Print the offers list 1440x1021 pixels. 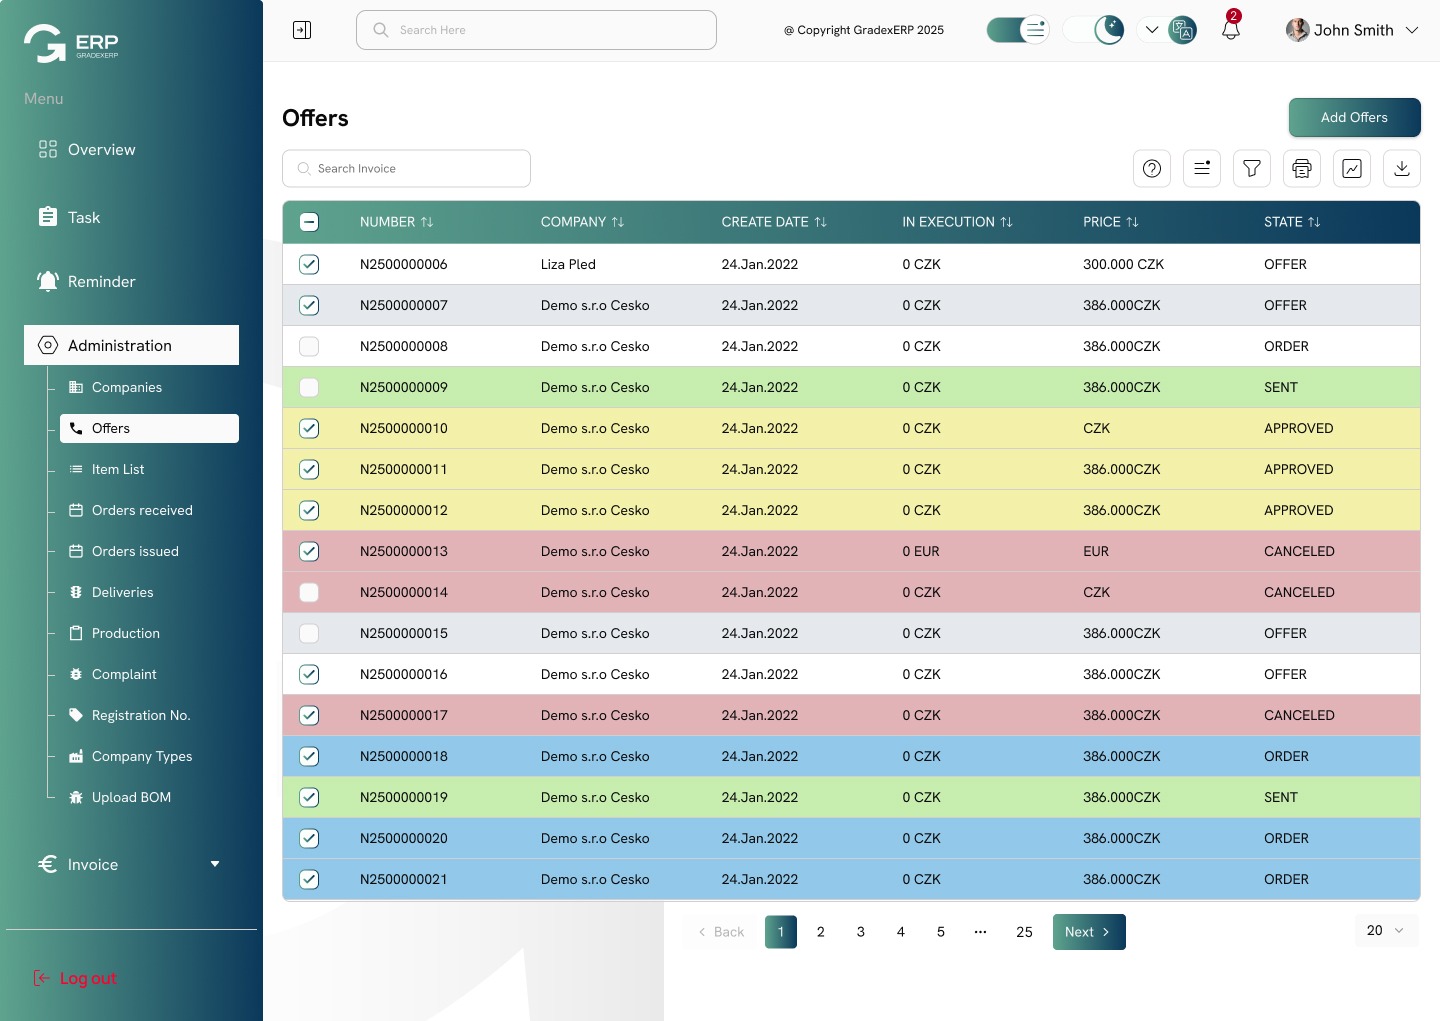pos(1302,169)
